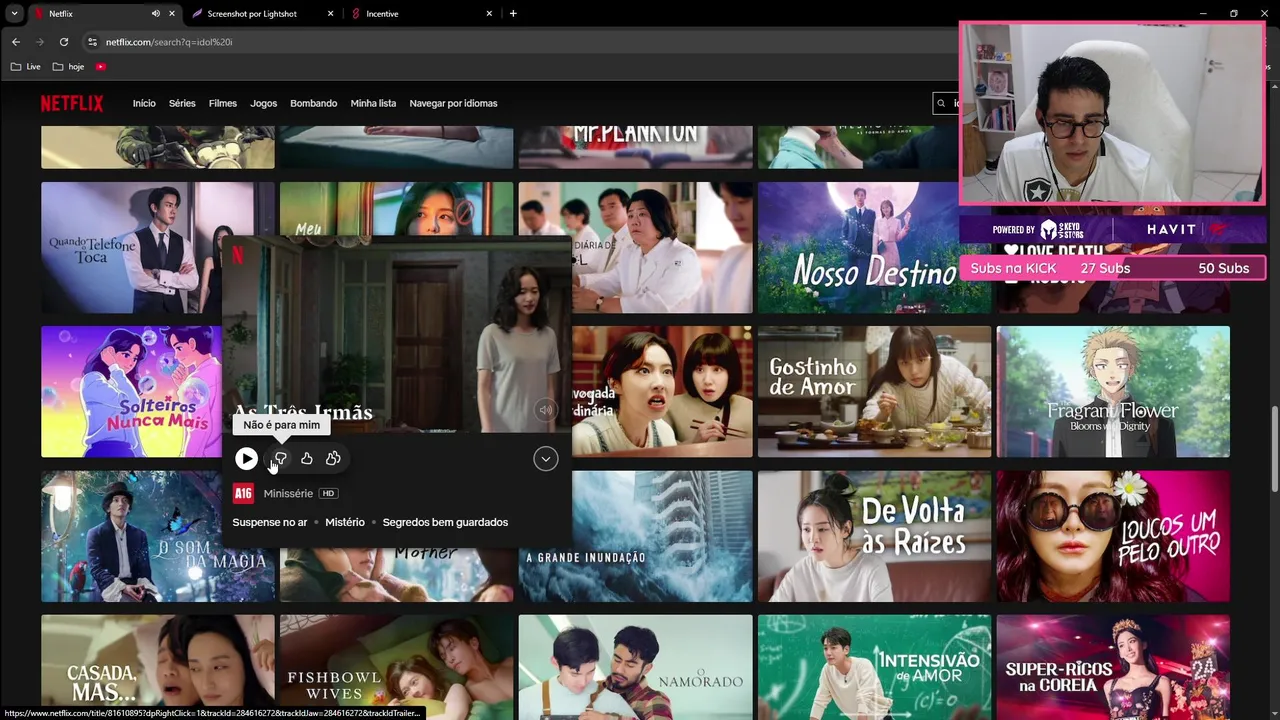Image resolution: width=1280 pixels, height=720 pixels.
Task: Click the double thumbs-up love icon
Action: [333, 458]
